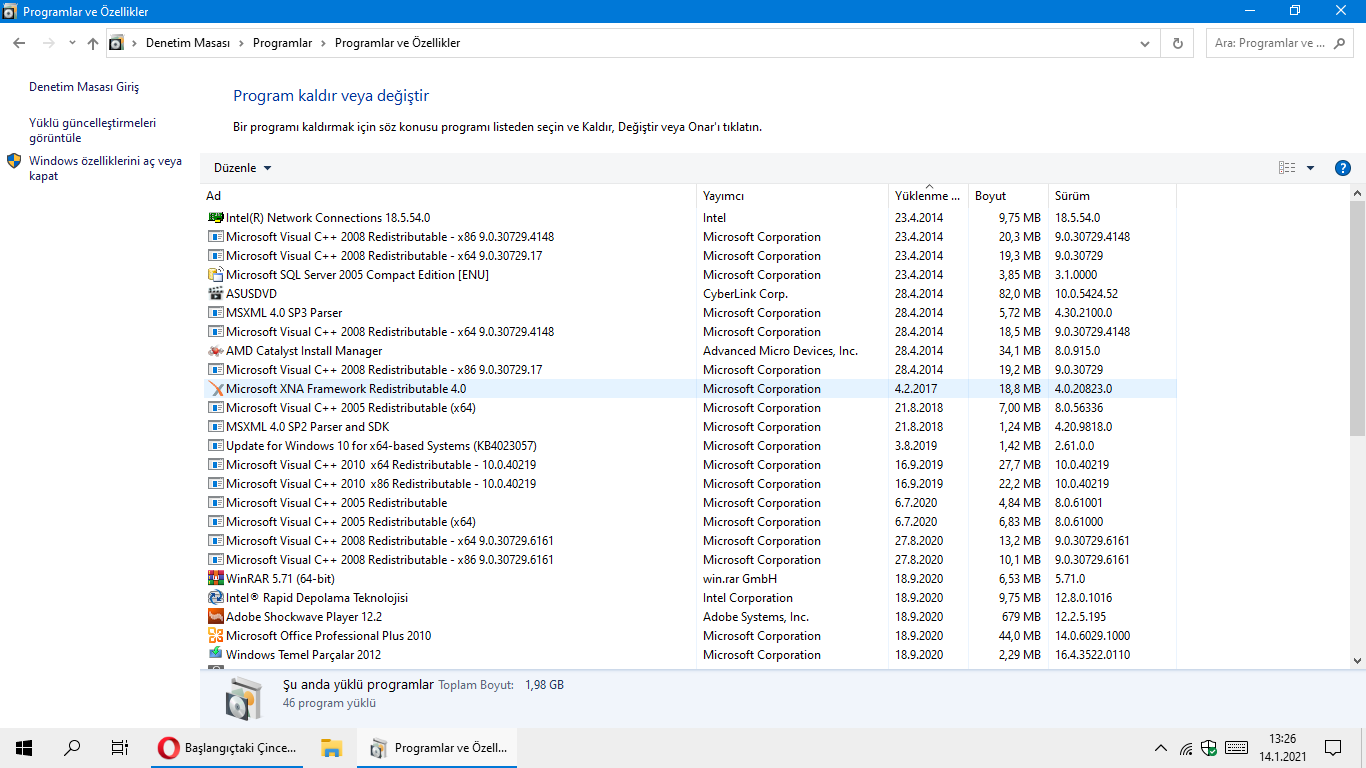Select MSXML 4.0 SP2 Parser and SDK

tap(688, 426)
